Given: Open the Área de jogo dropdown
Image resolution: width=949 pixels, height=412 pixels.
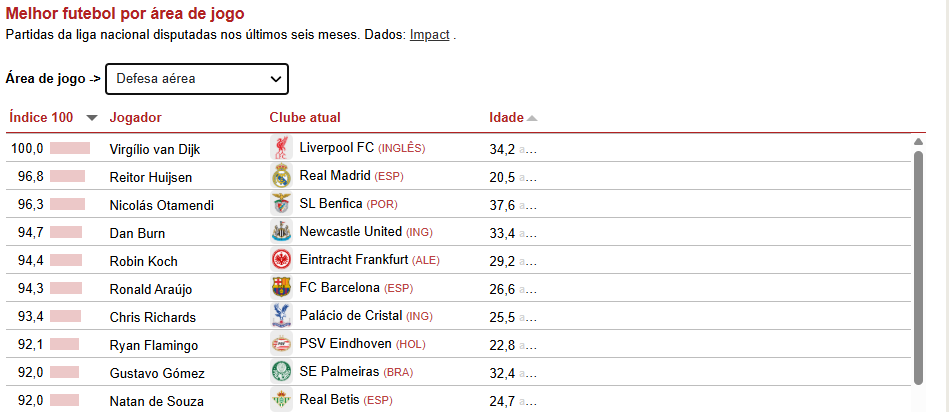Looking at the screenshot, I should pos(196,78).
